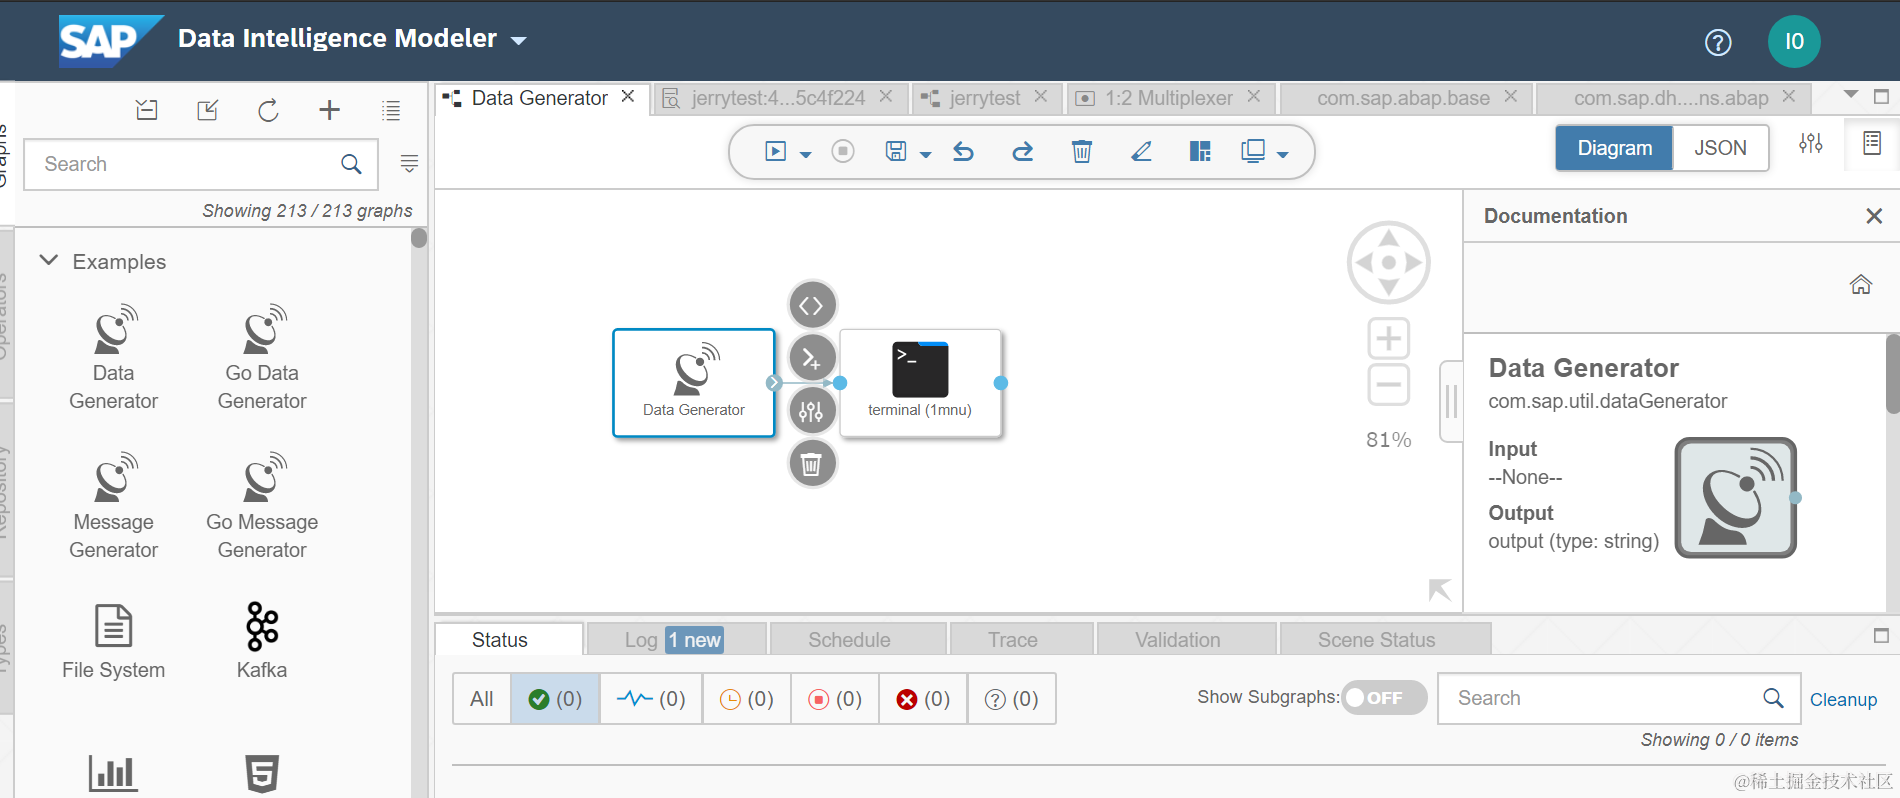Create a new graph with plus icon

pyautogui.click(x=329, y=110)
